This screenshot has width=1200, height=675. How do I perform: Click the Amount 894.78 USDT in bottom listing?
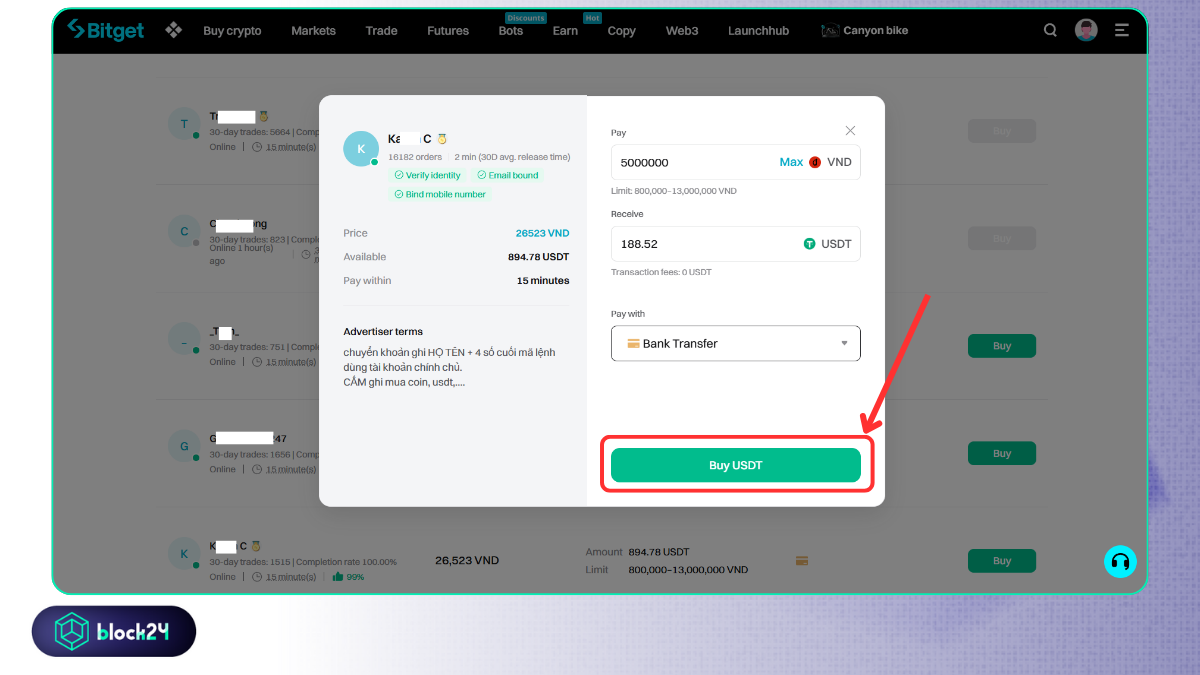[638, 552]
